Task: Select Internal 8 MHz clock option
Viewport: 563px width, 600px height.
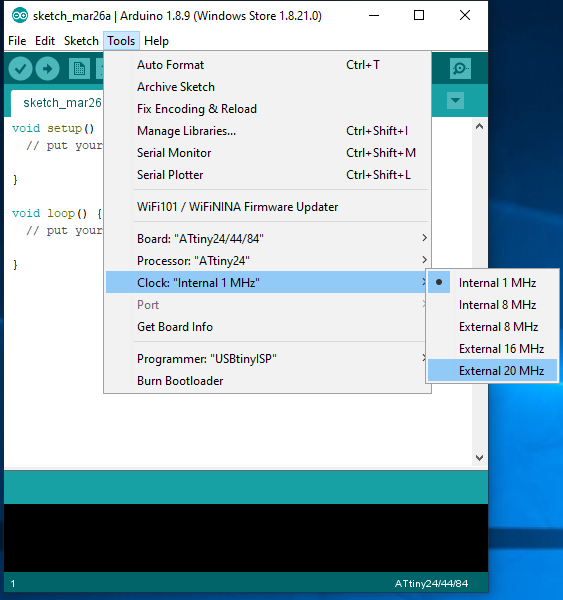Action: click(493, 305)
